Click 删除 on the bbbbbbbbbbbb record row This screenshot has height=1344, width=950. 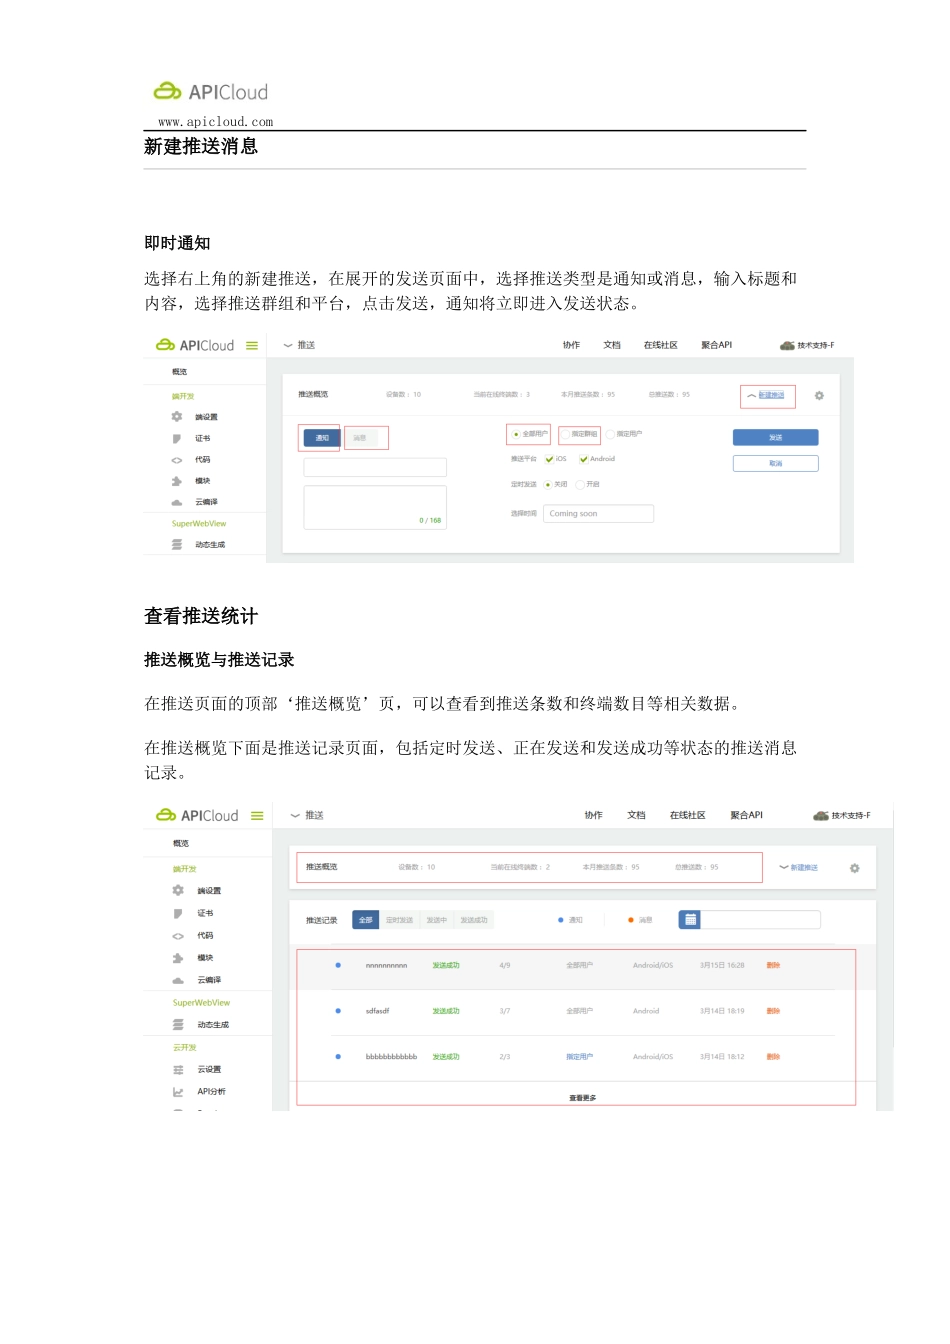click(x=773, y=1057)
